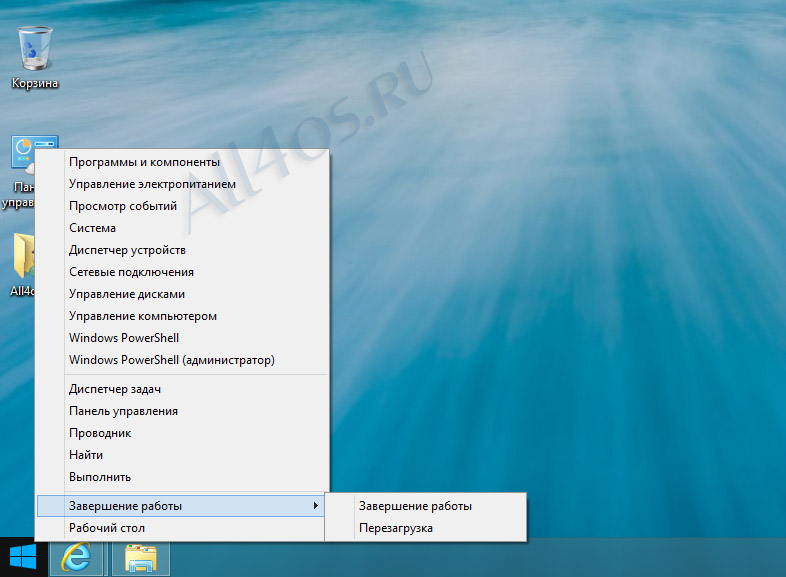Click the Windows Start button
This screenshot has width=786, height=577.
coord(23,557)
